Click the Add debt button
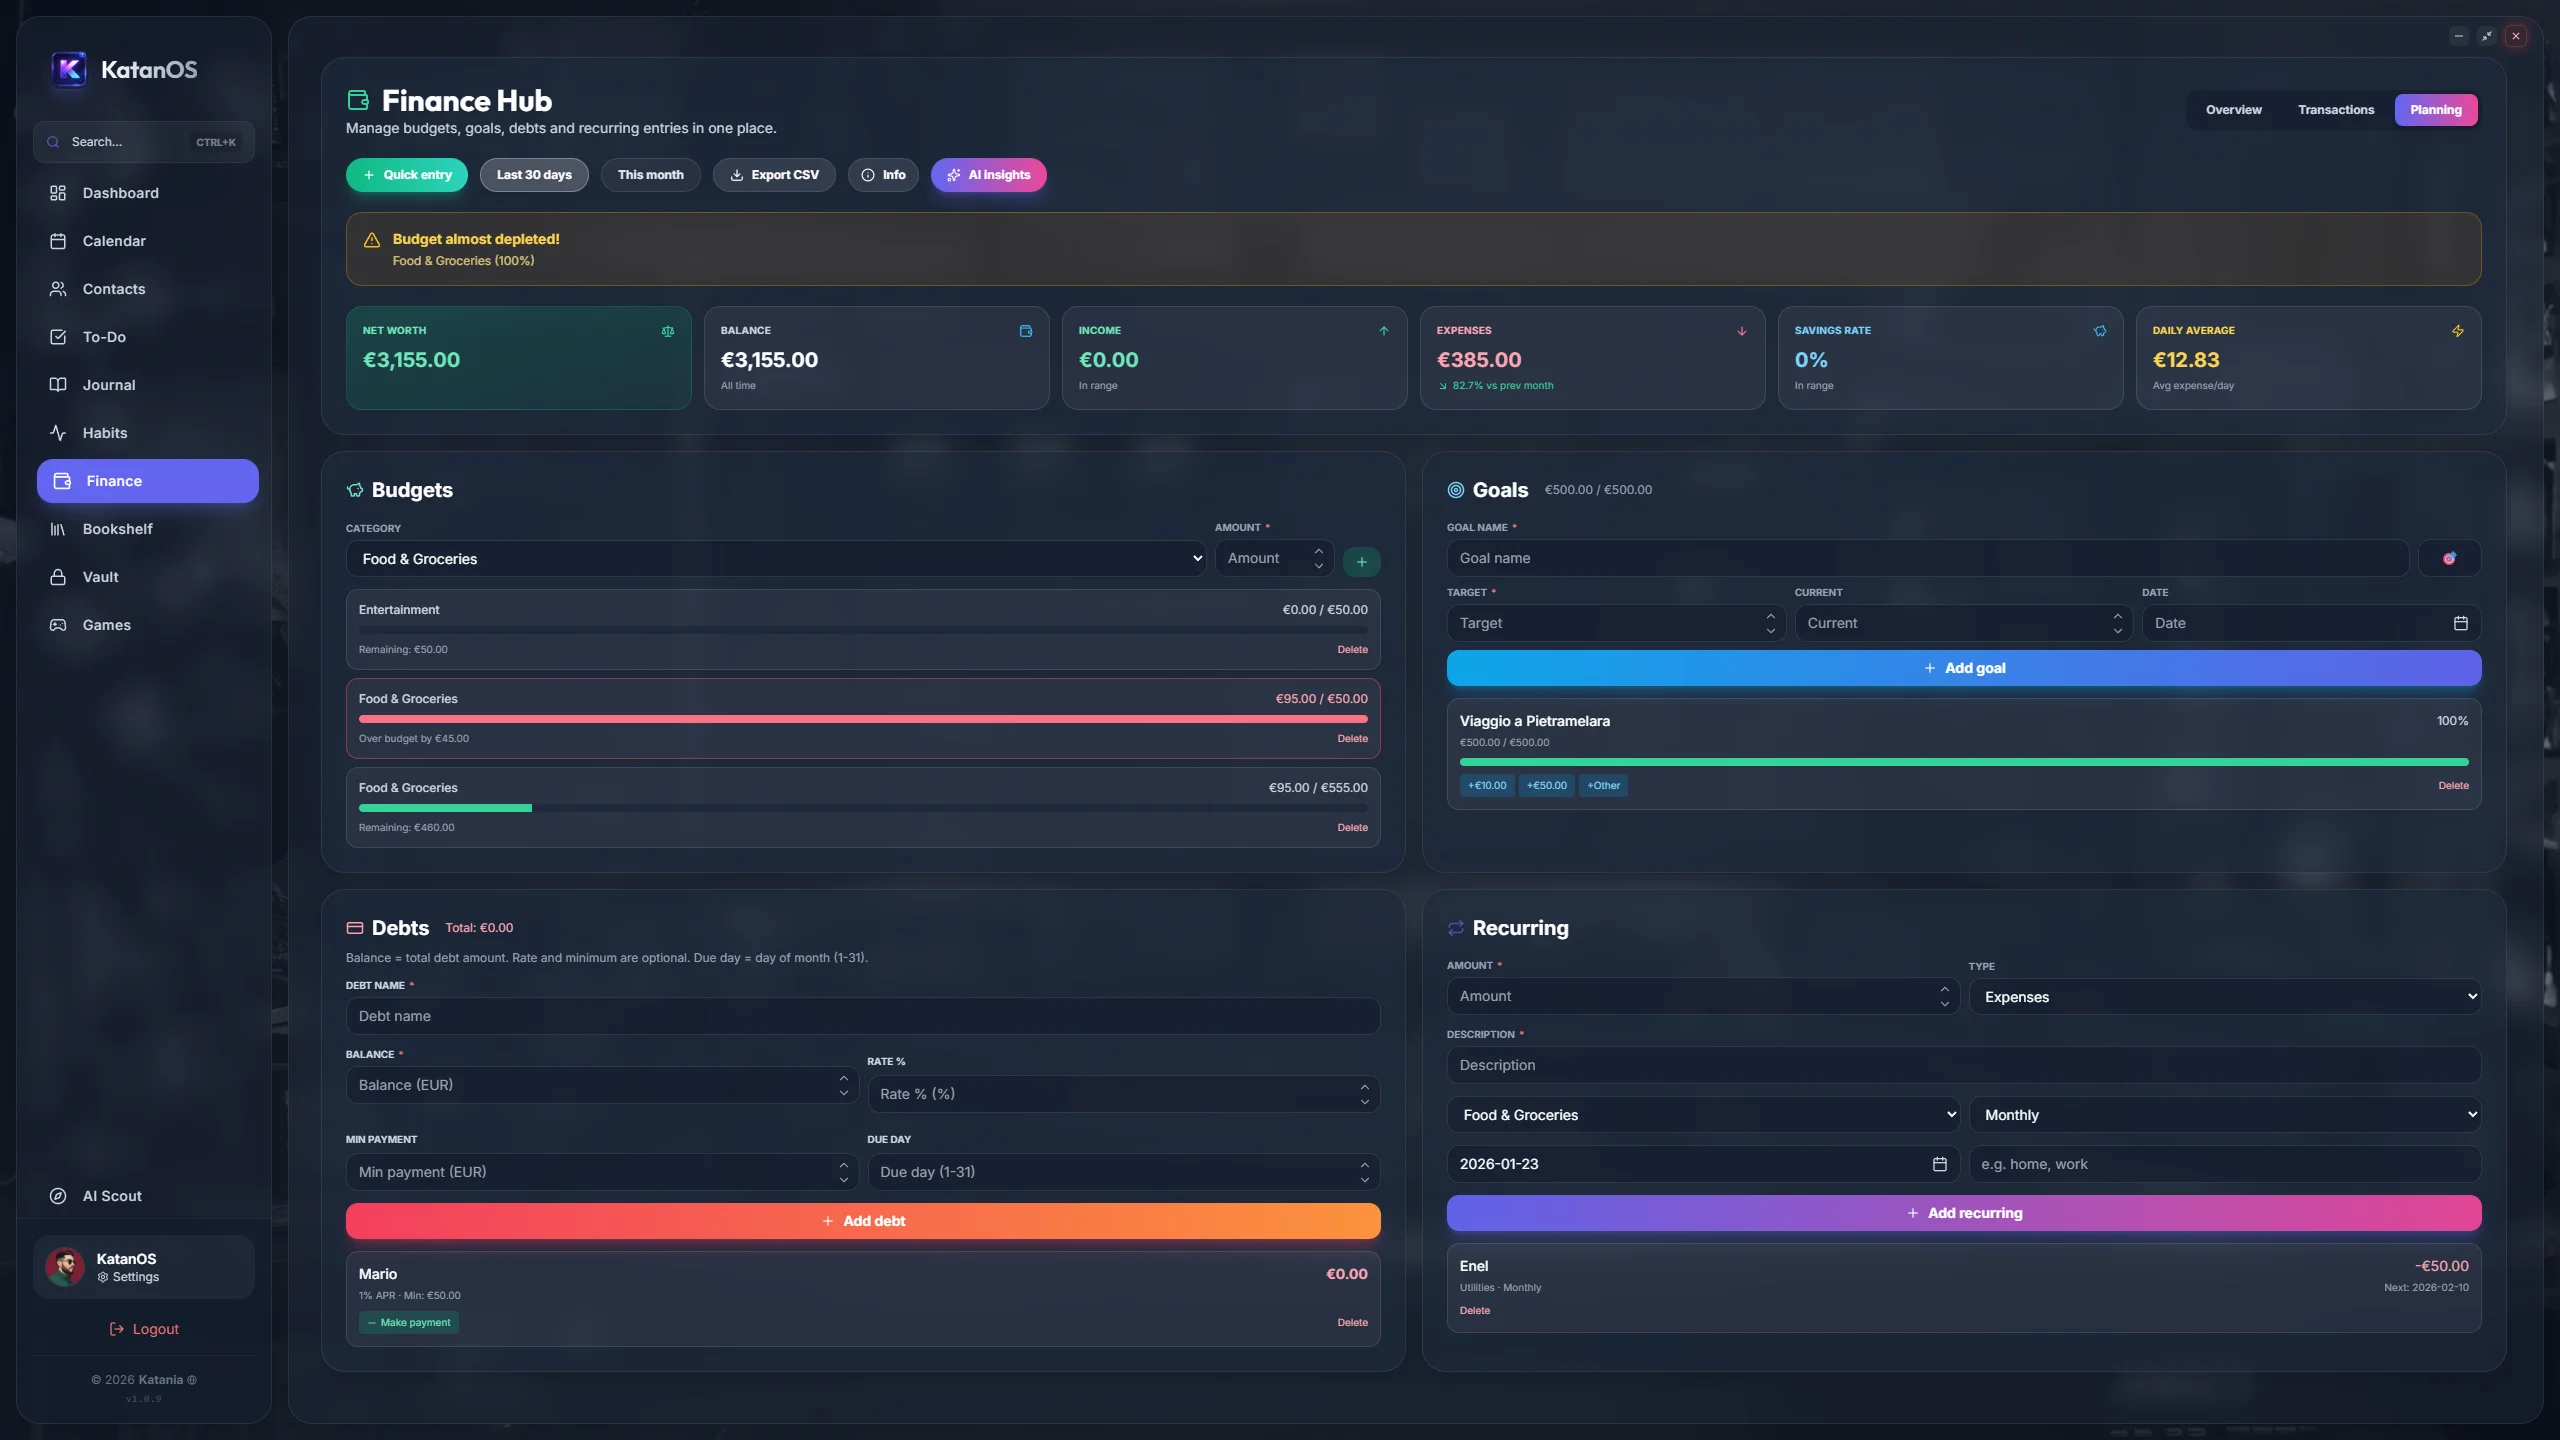This screenshot has width=2560, height=1440. pyautogui.click(x=862, y=1221)
